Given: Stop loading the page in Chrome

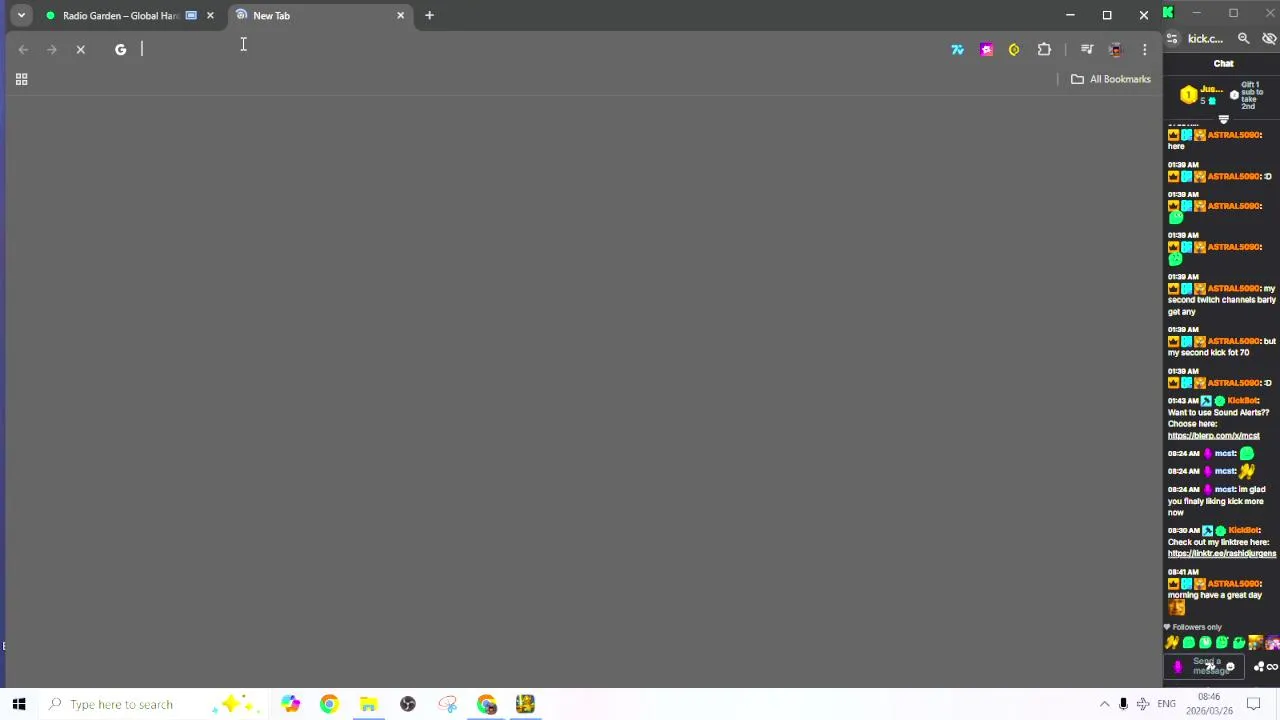Looking at the screenshot, I should (81, 49).
